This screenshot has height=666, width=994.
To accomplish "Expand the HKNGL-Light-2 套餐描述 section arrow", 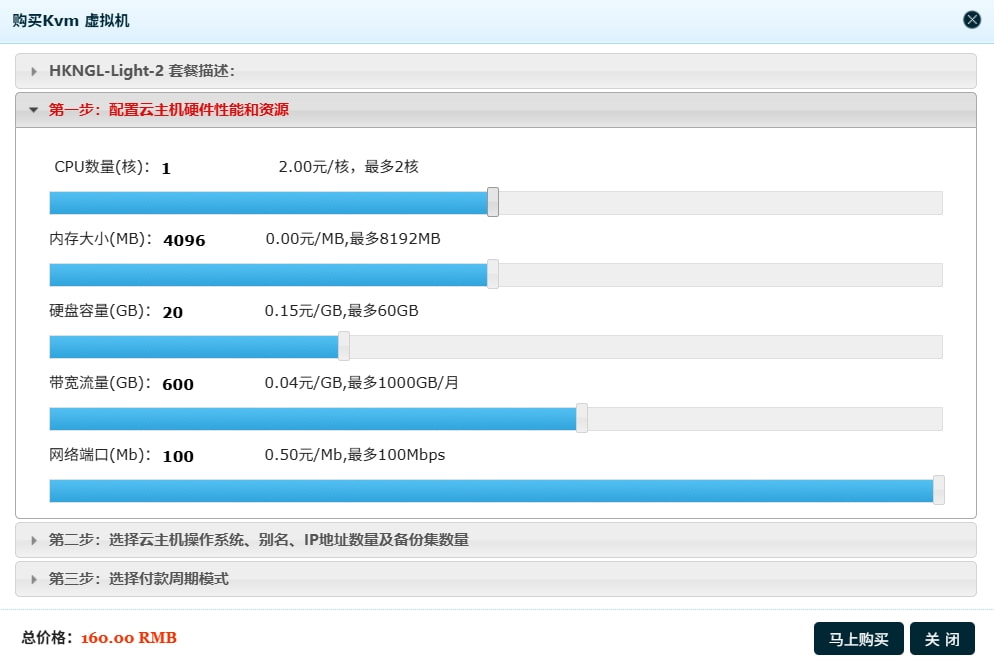I will (34, 72).
